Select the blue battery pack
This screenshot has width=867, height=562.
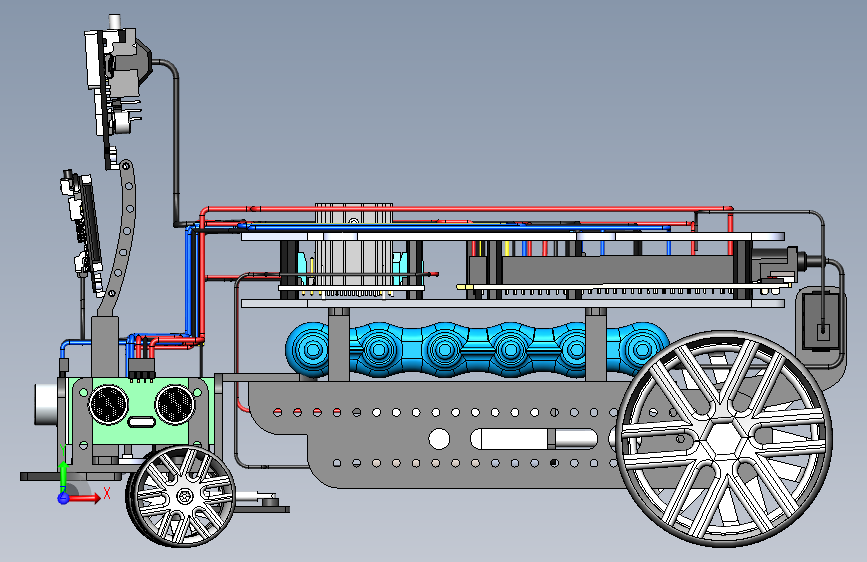pos(477,350)
